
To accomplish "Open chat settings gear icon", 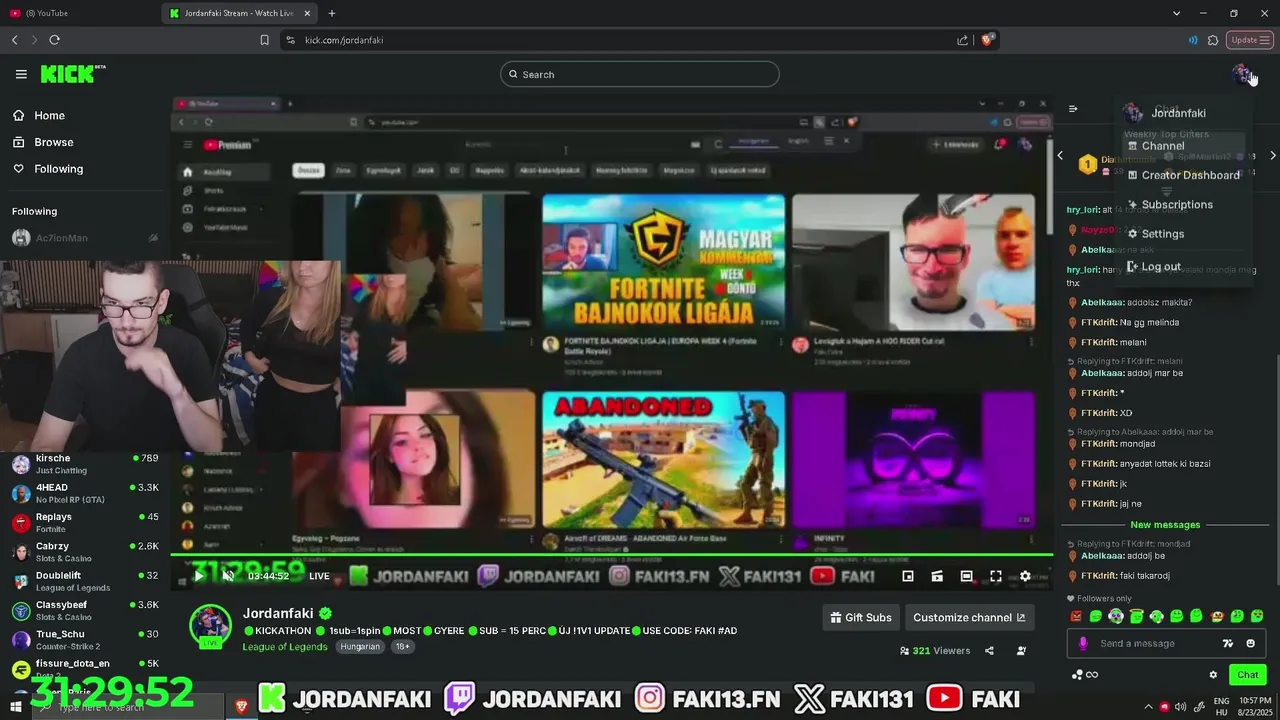I will click(1213, 675).
